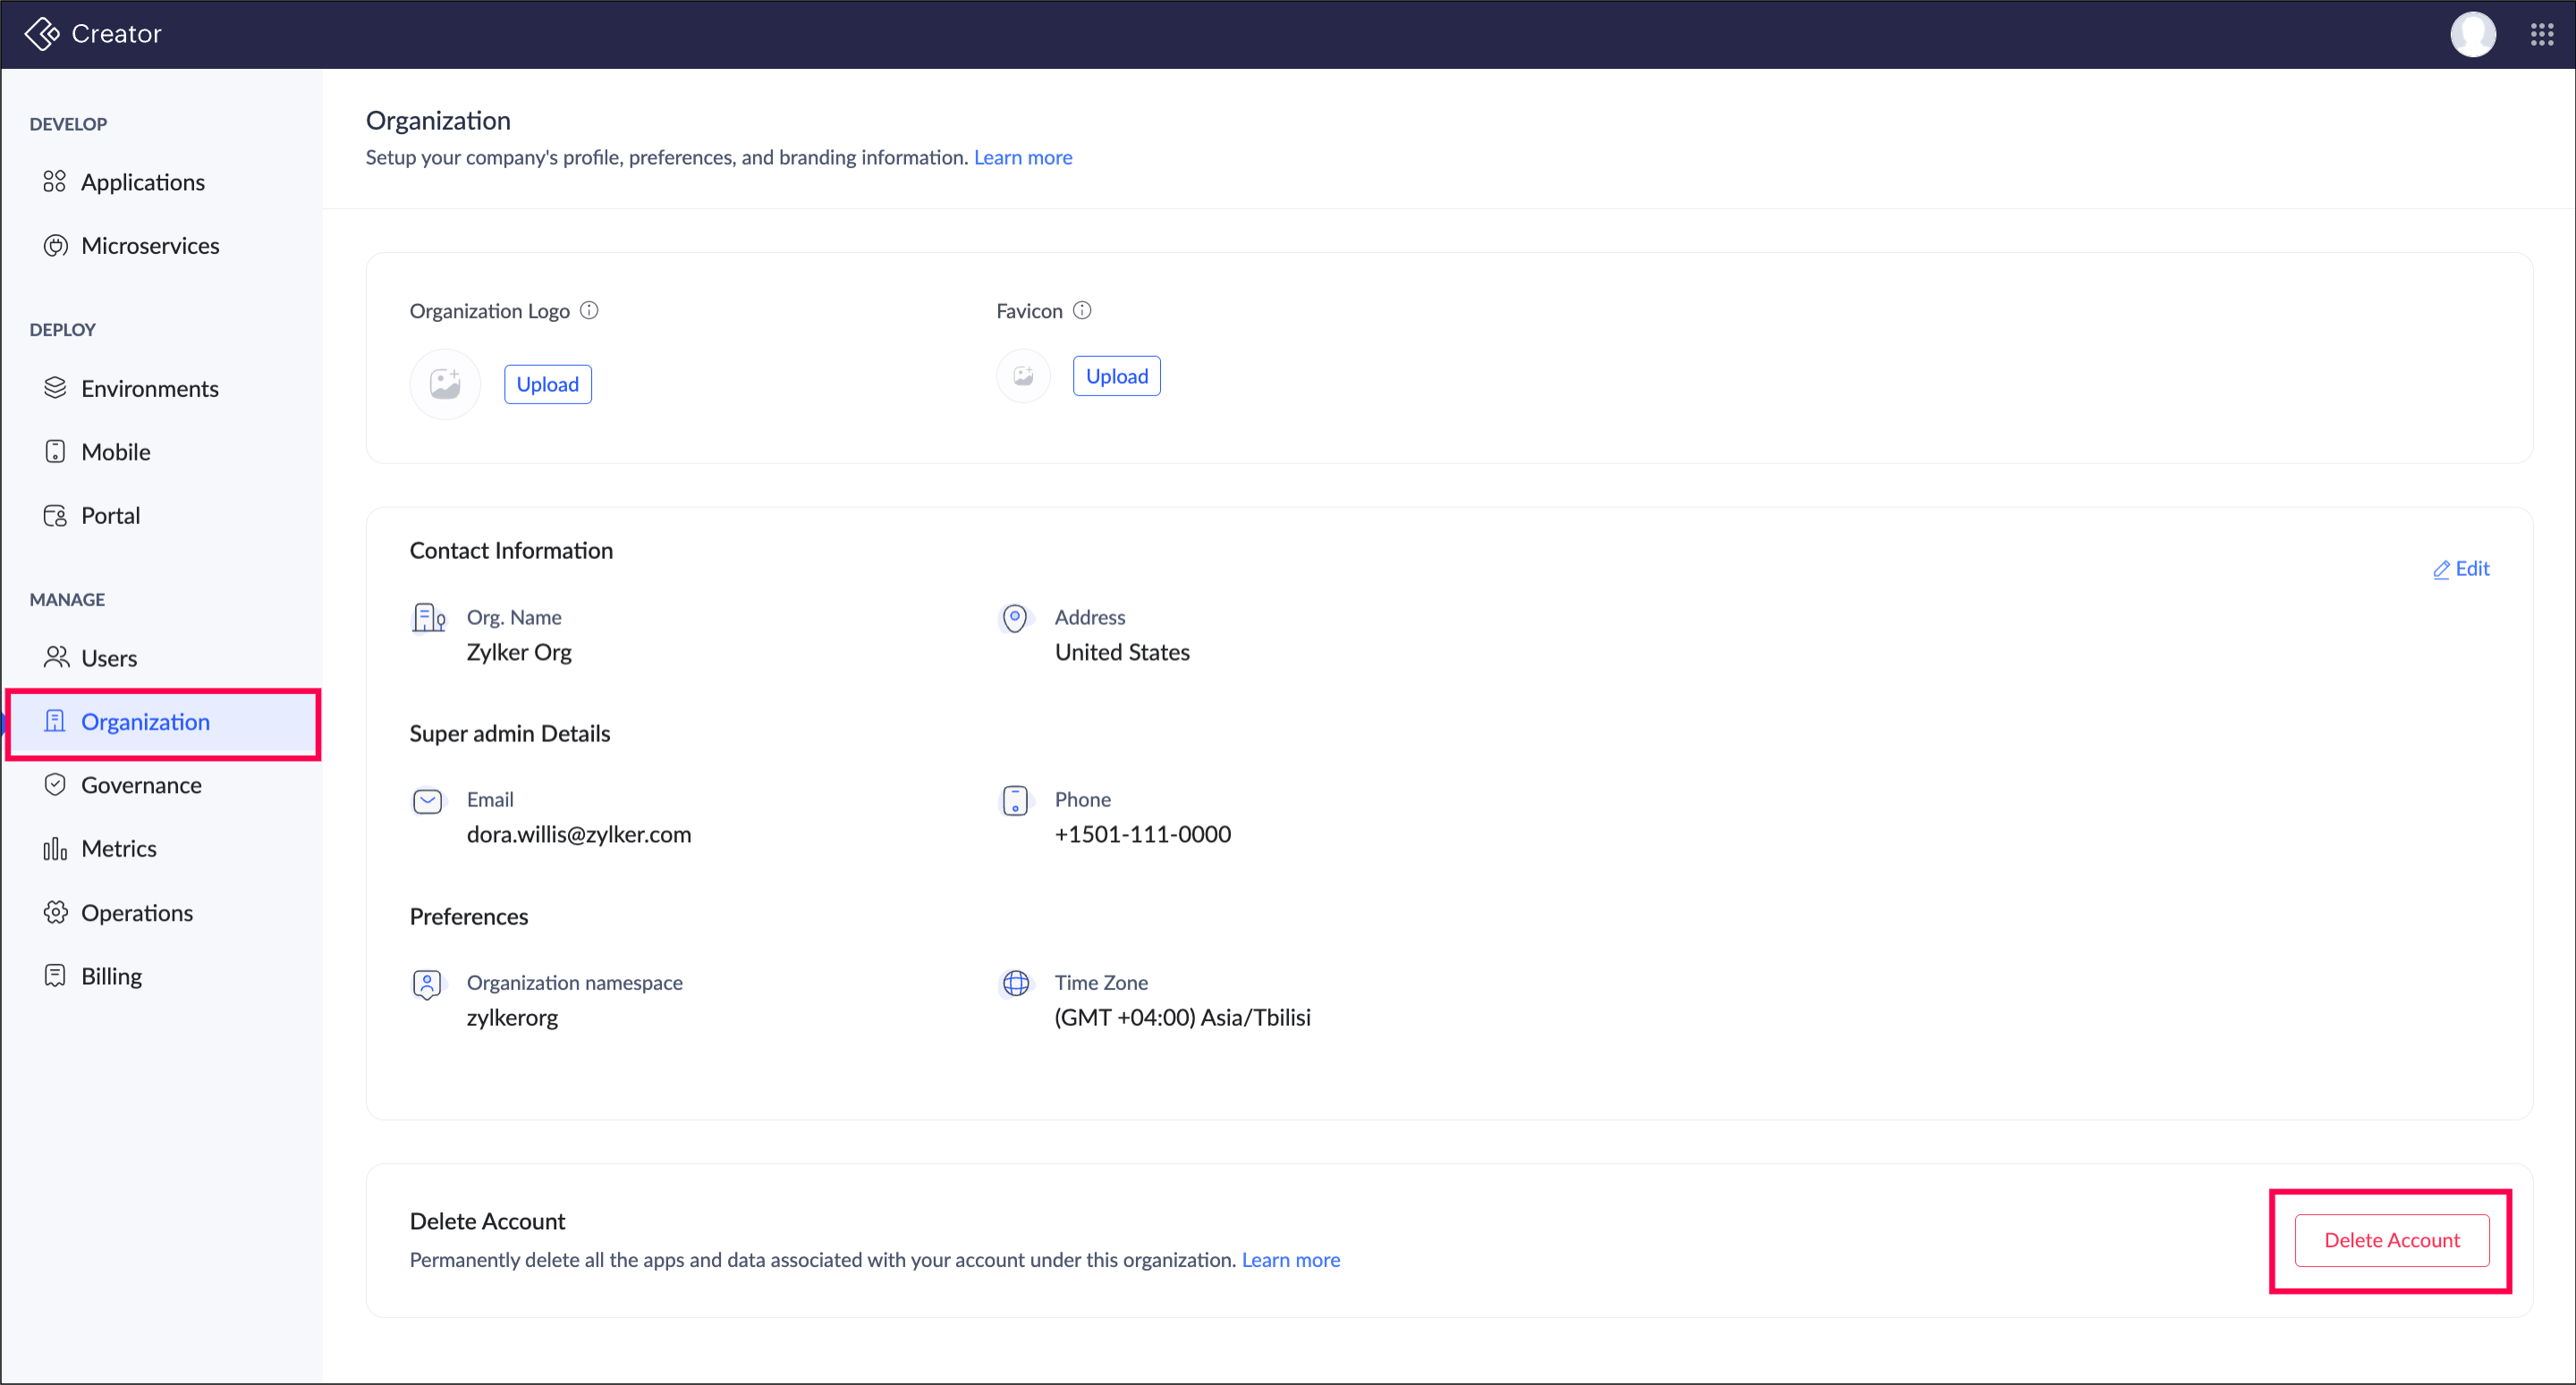Image resolution: width=2576 pixels, height=1385 pixels.
Task: Go to Microservices section
Action: [150, 246]
